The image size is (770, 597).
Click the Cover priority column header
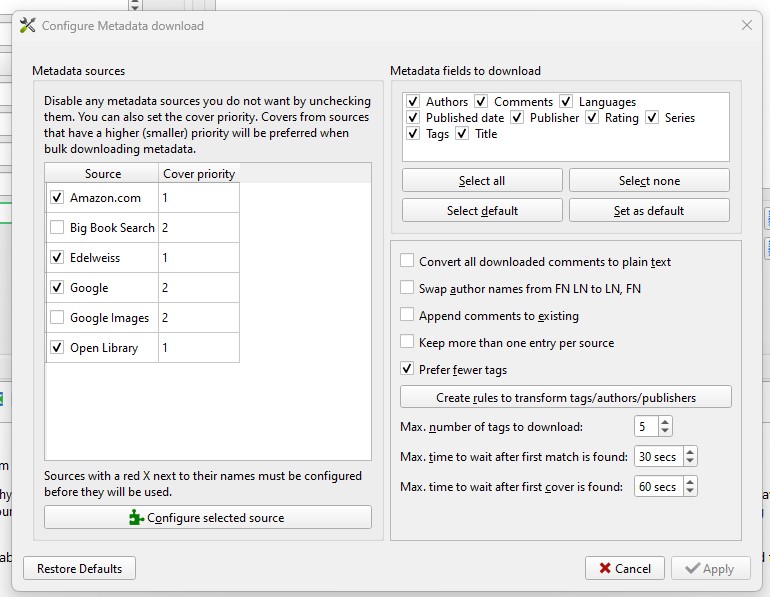199,174
